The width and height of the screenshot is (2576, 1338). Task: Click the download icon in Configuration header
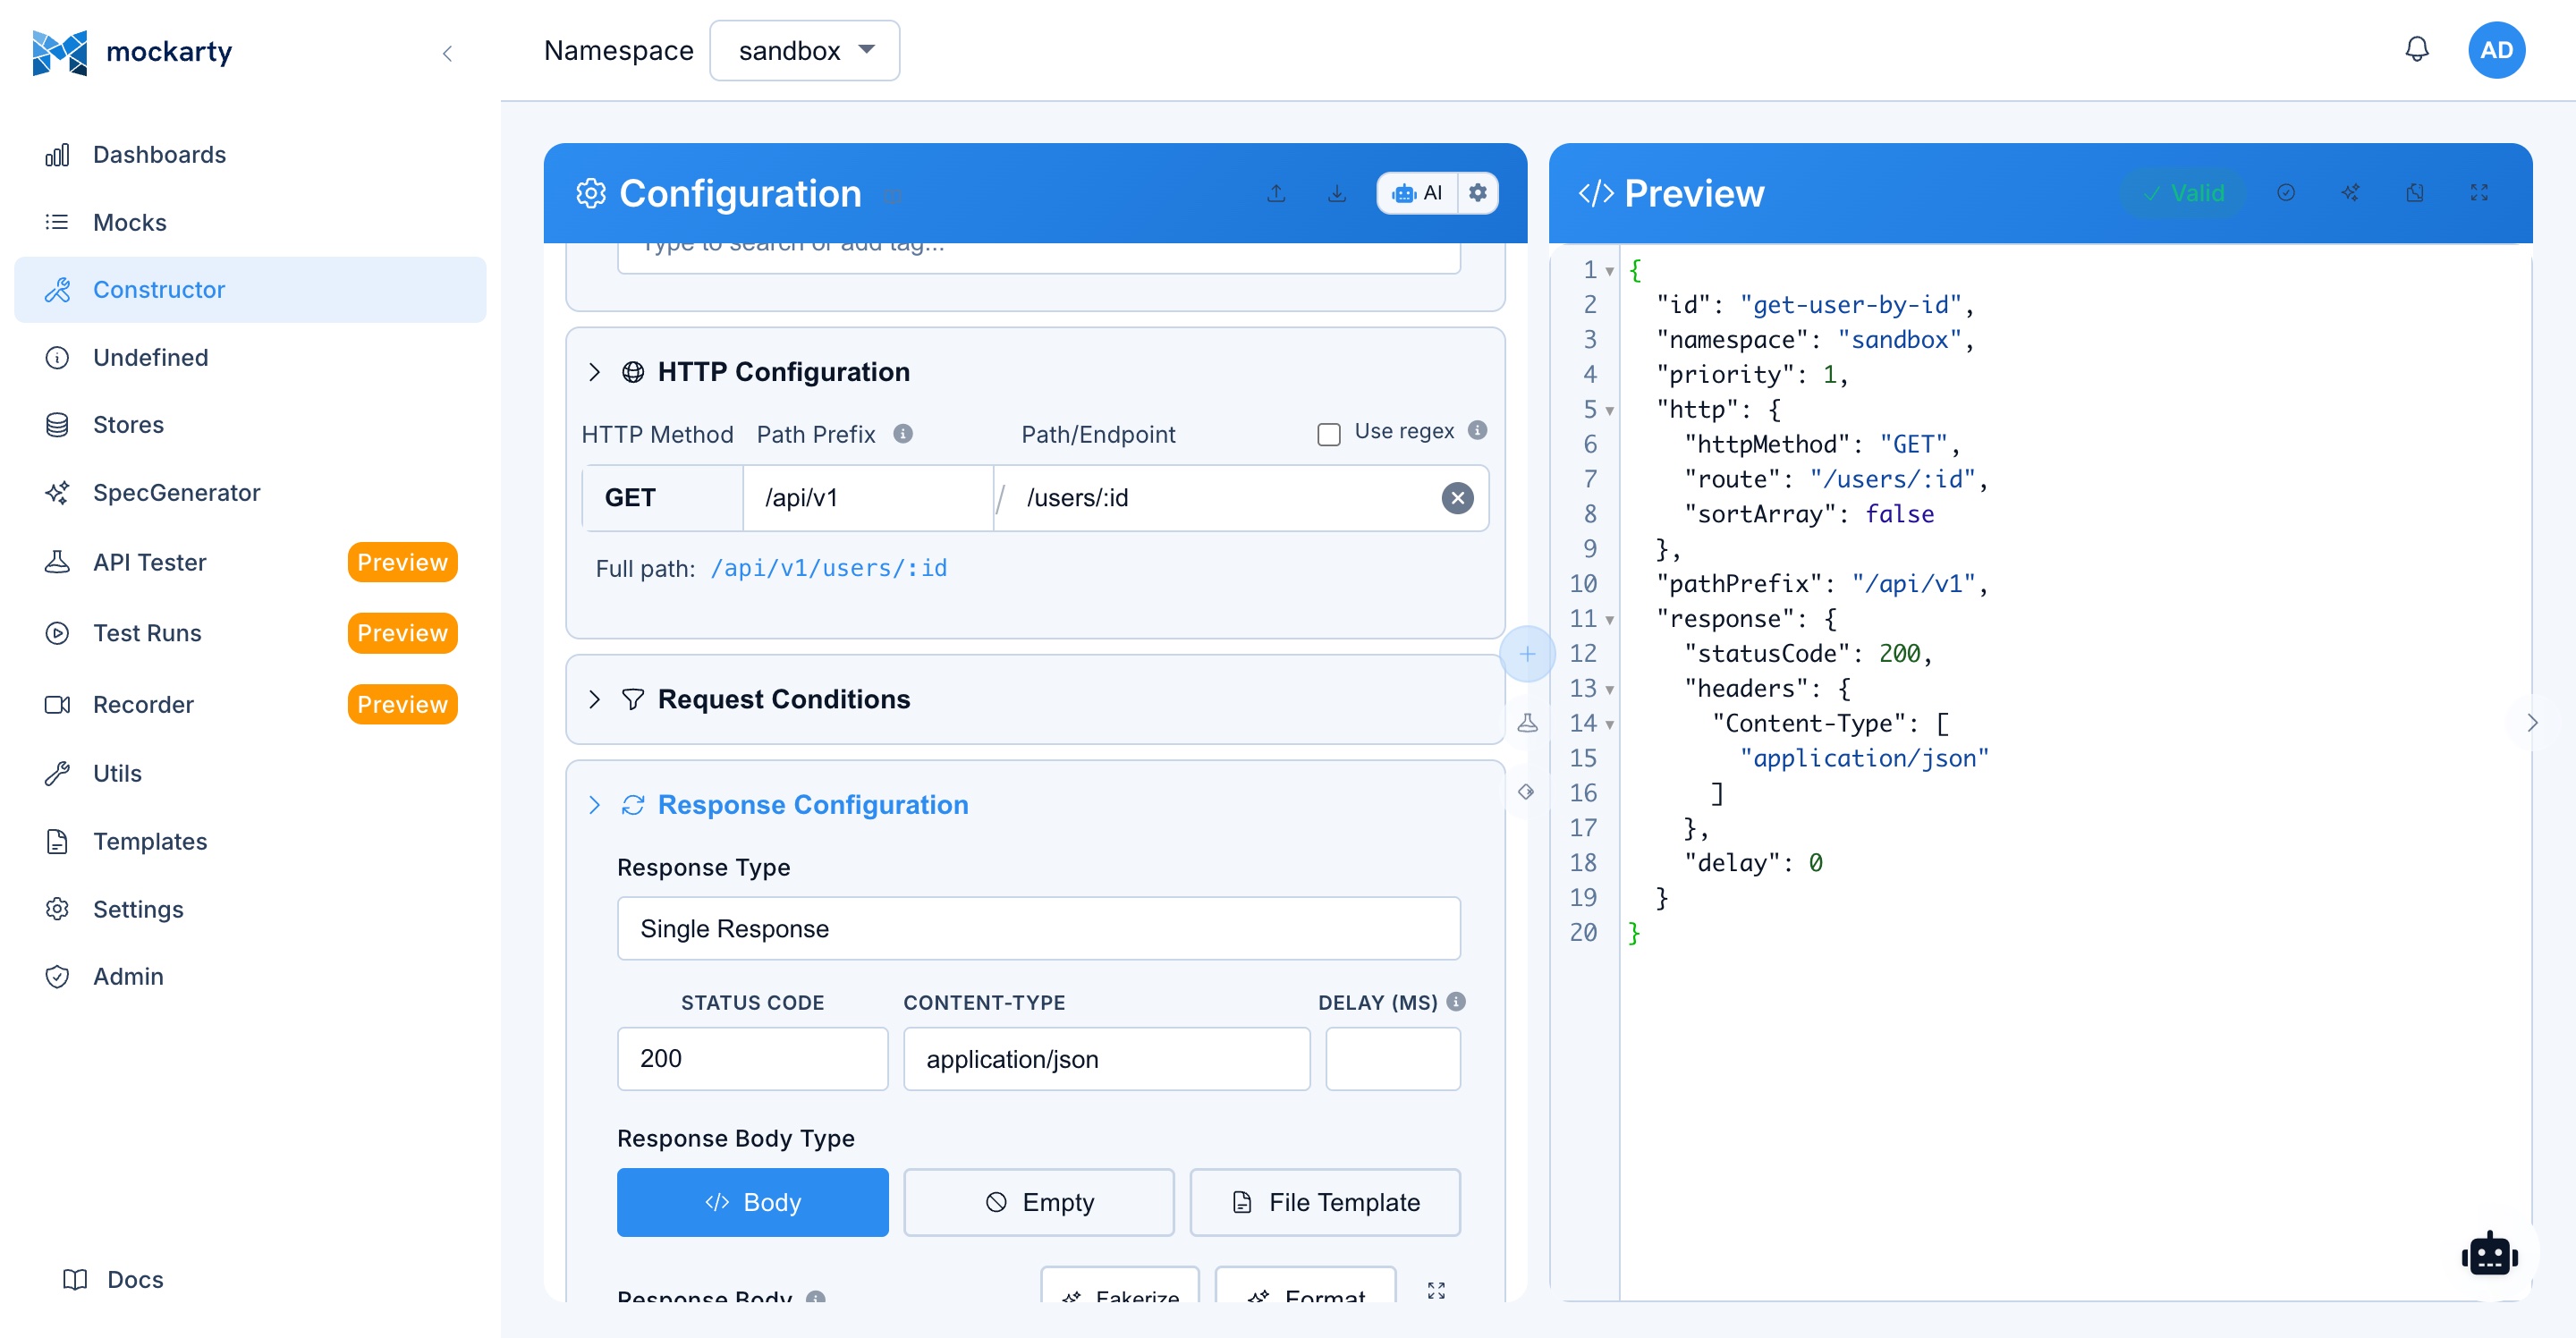click(1336, 193)
